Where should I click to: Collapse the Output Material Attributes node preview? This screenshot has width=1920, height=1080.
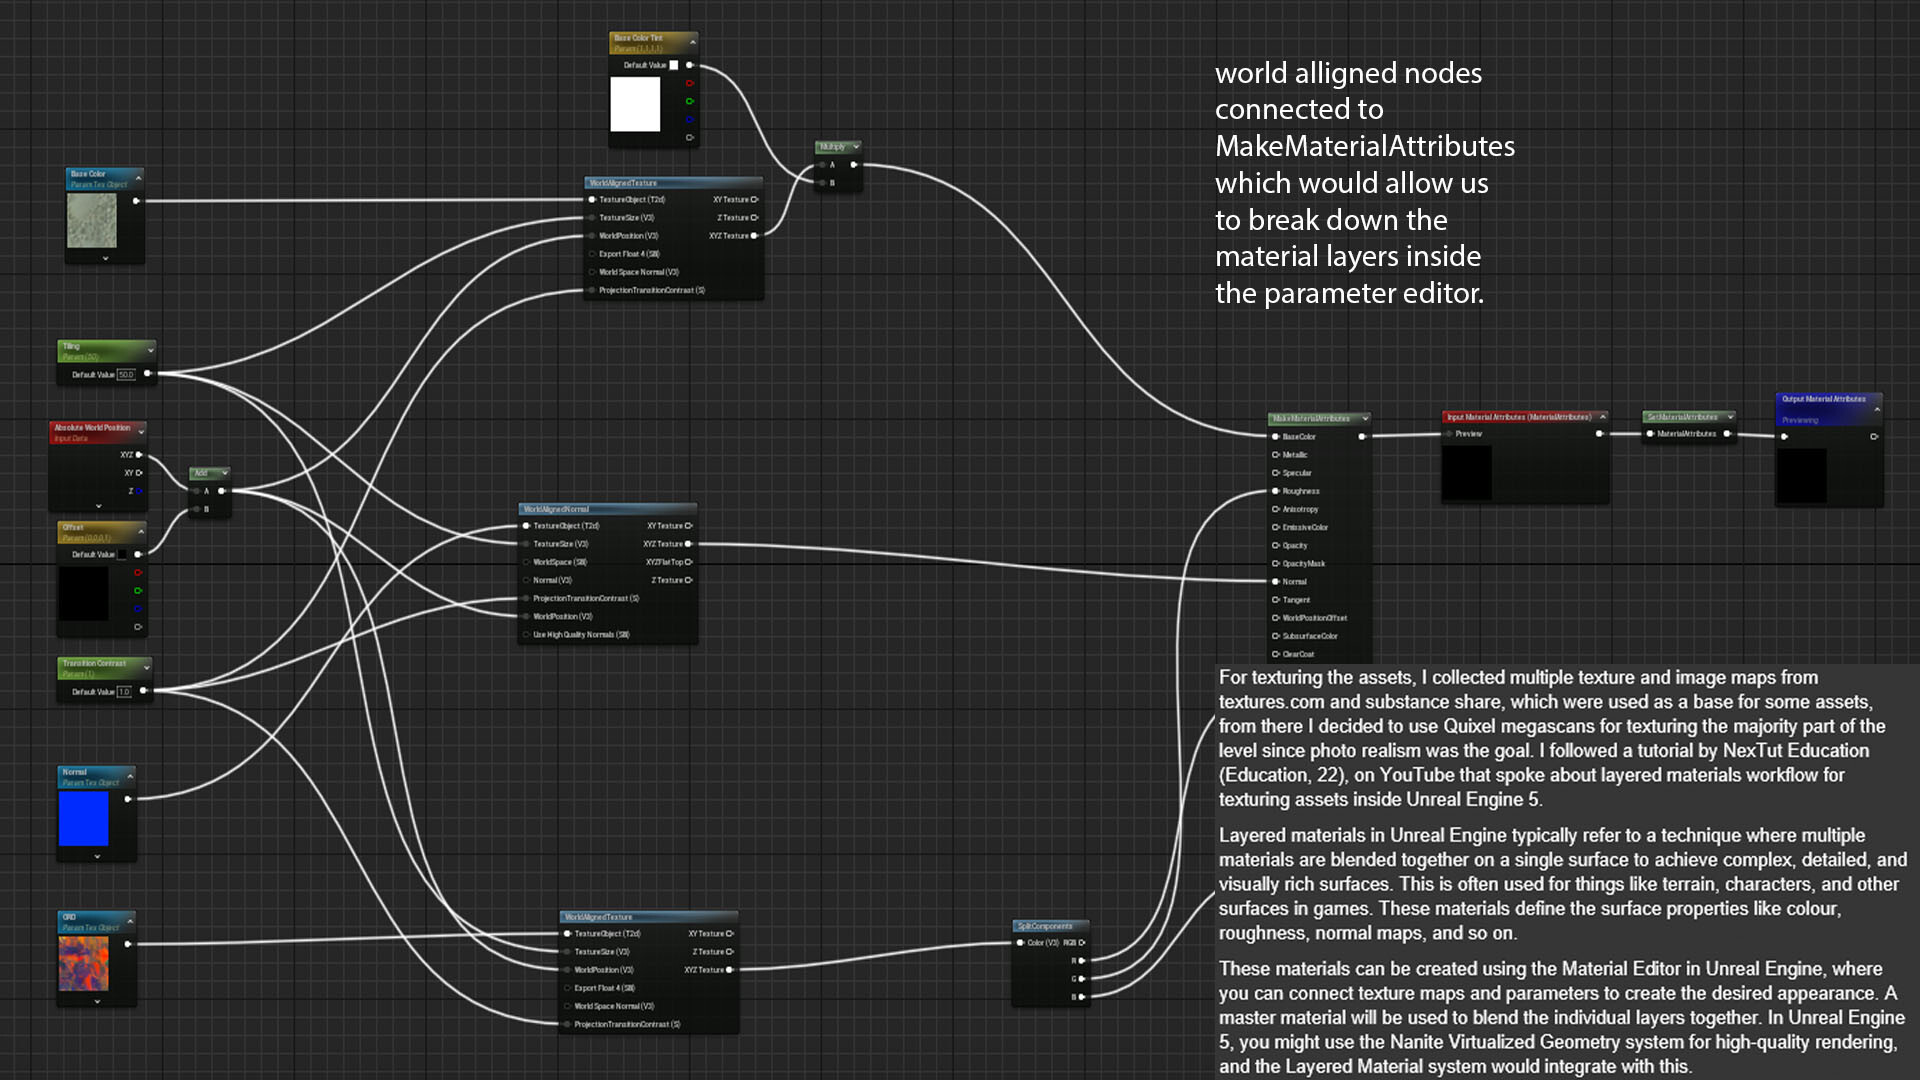[1876, 409]
